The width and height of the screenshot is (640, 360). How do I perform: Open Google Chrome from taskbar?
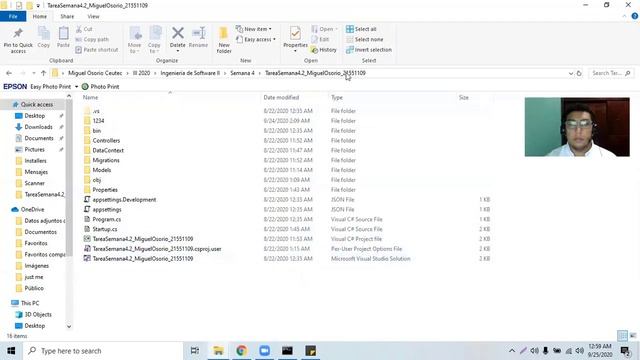click(x=241, y=351)
